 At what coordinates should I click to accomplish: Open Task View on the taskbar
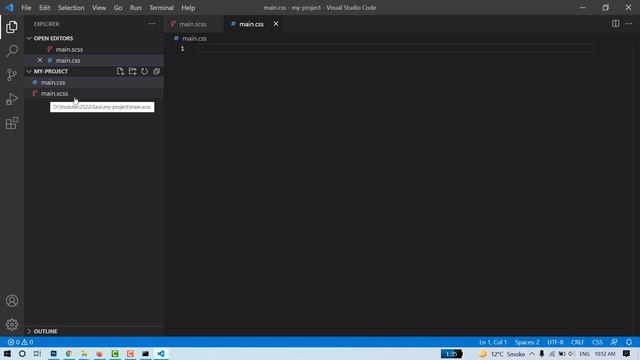point(37,354)
